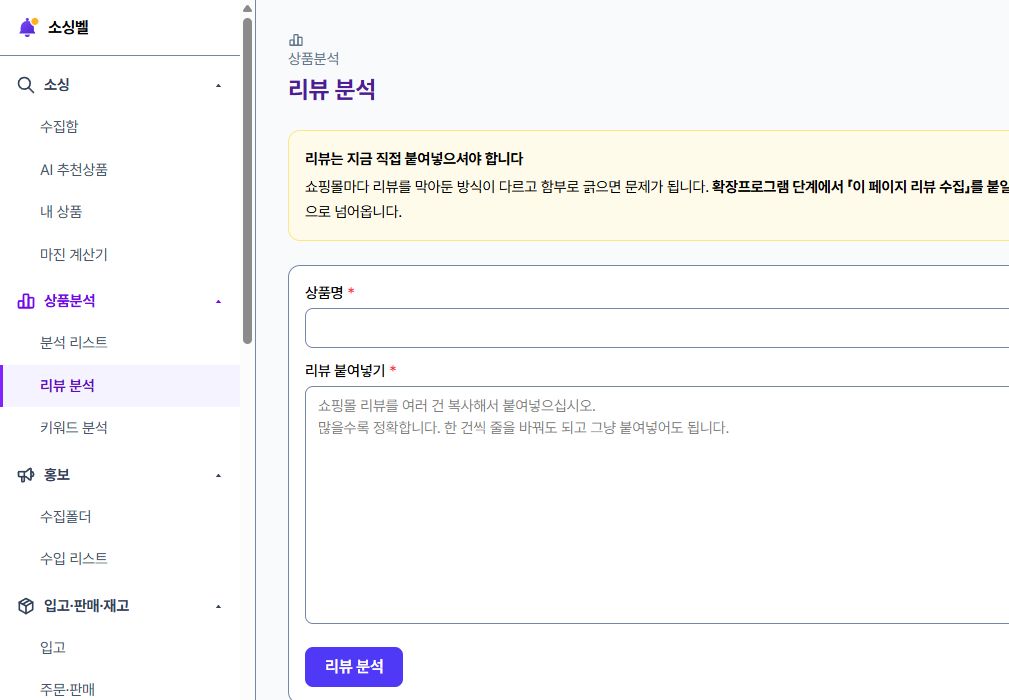Click the 입고·판매·재고 box icon
This screenshot has width=1009, height=700.
pos(26,605)
